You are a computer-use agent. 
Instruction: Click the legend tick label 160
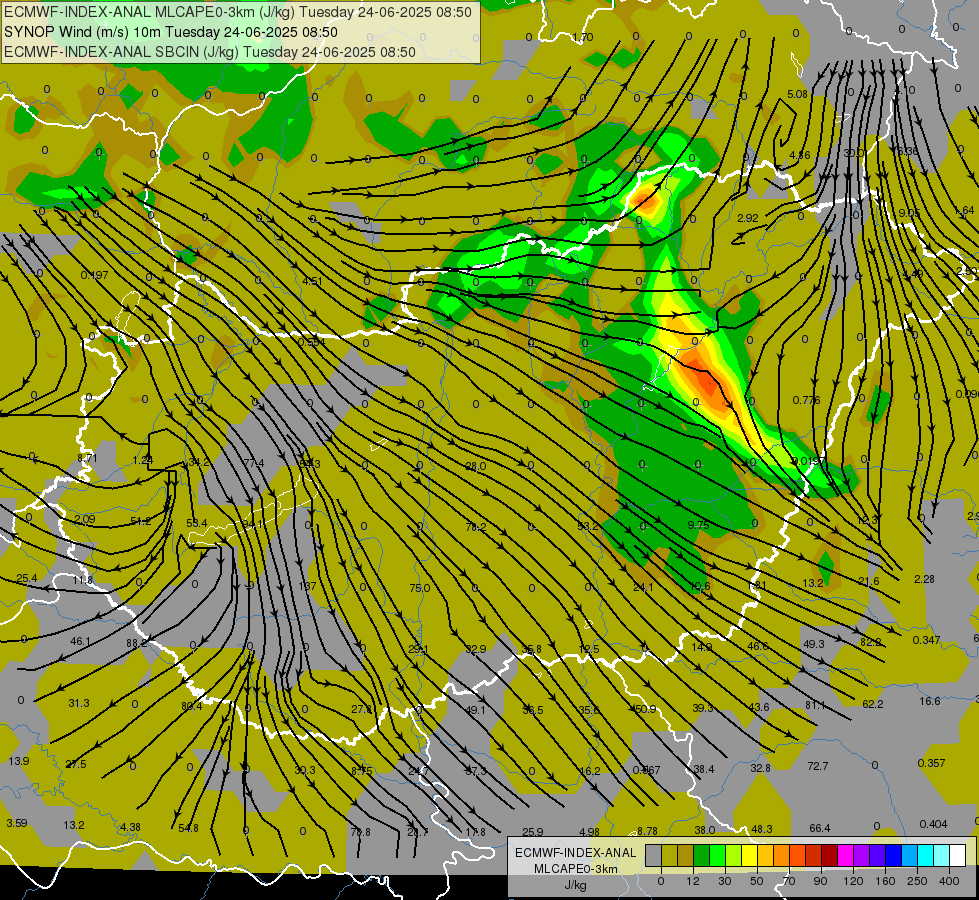pos(885,881)
